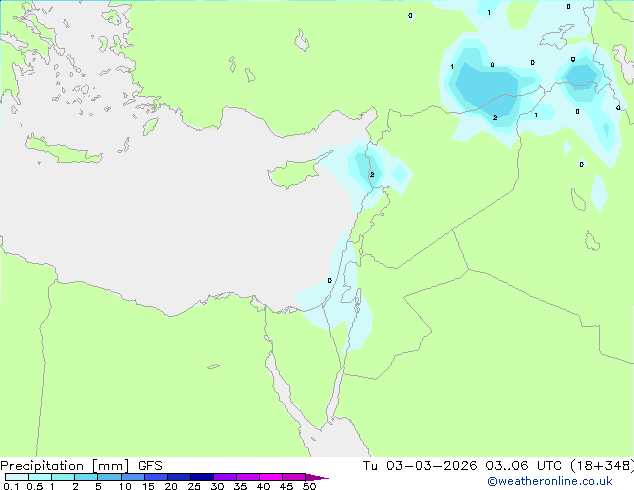
Task: Click the '(18+348)' forecast hour text
Action: tap(602, 466)
